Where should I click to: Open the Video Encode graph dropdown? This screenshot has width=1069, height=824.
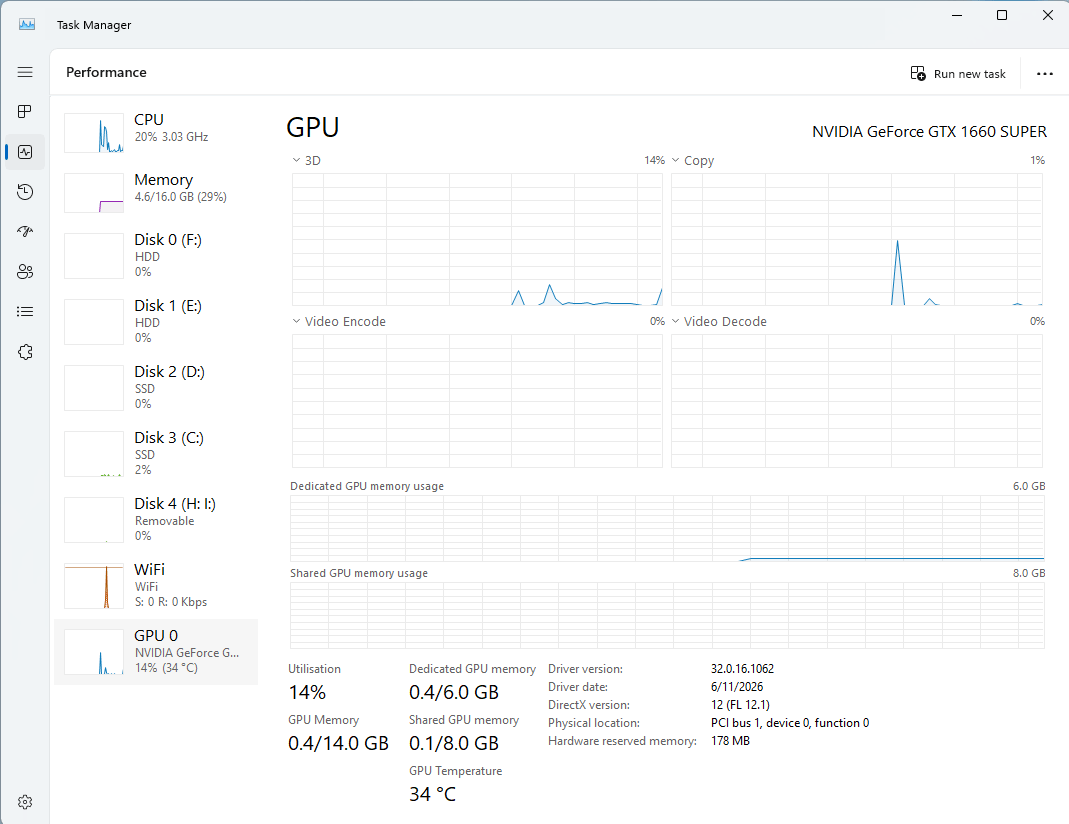(339, 322)
